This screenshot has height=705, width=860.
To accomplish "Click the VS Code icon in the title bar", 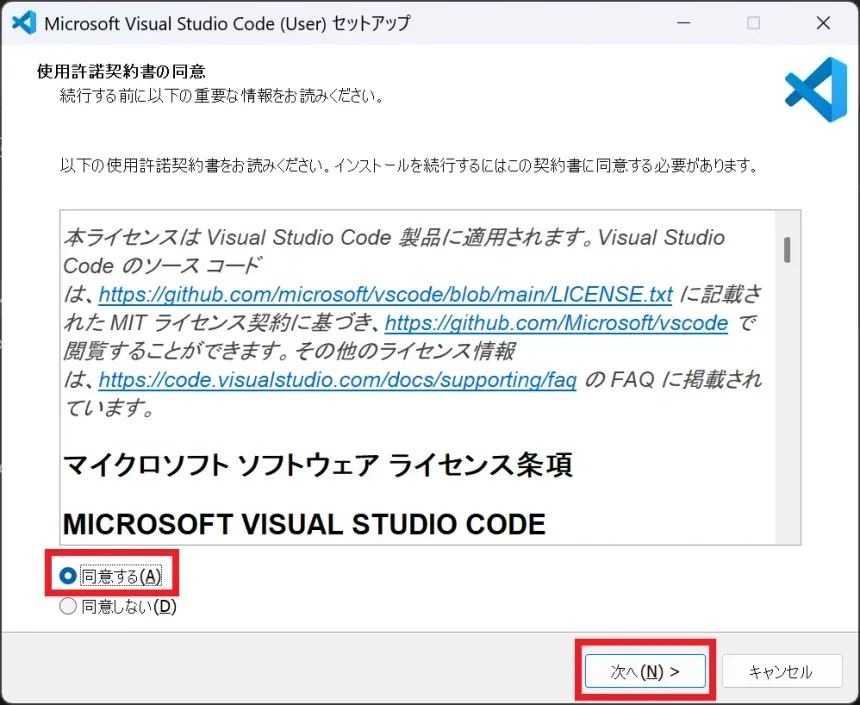I will point(22,22).
